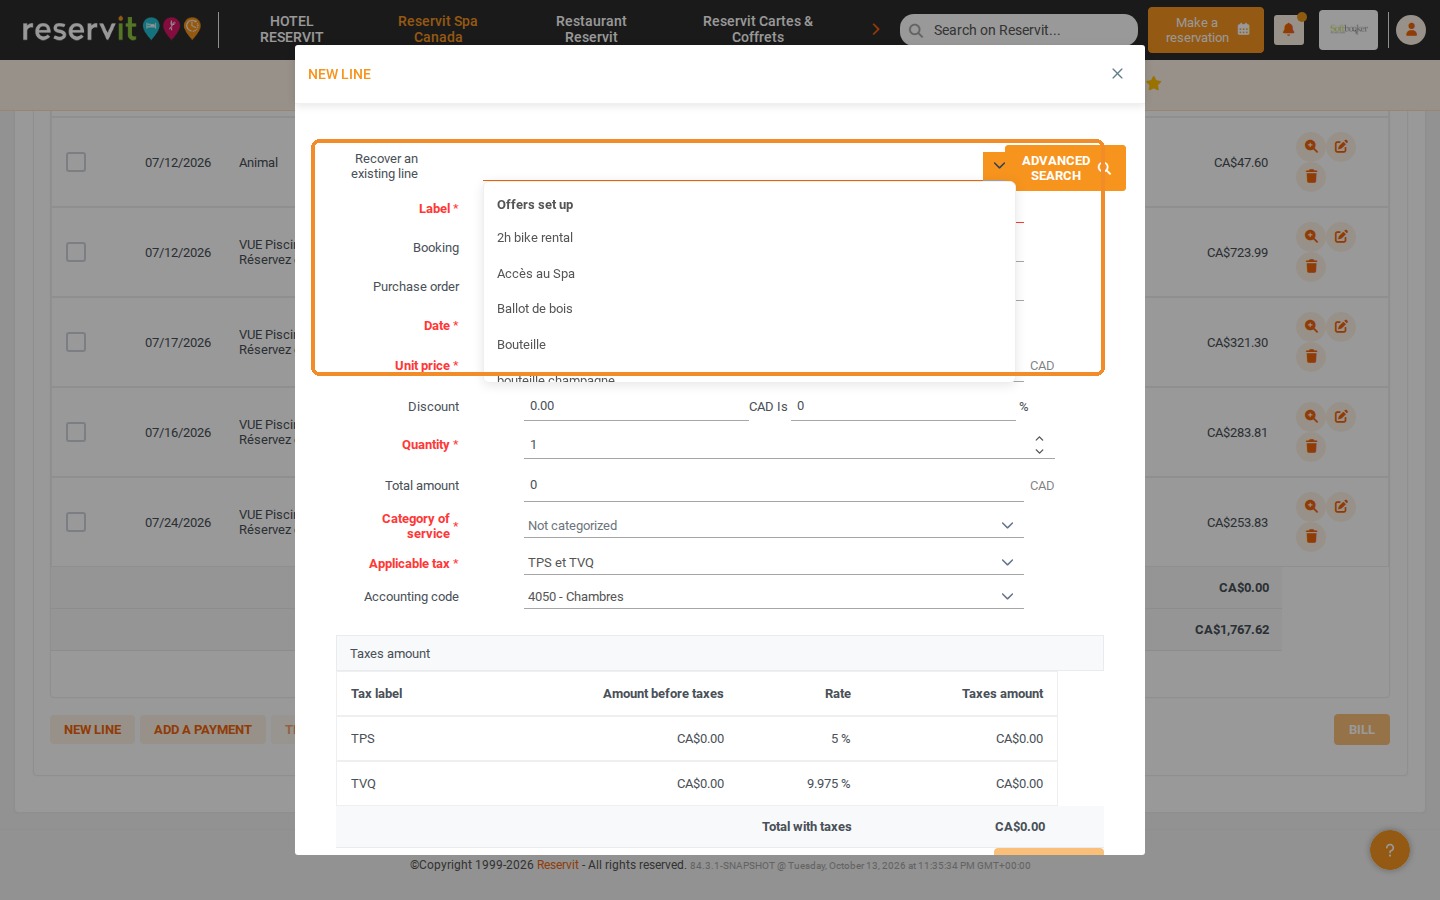Show more establishments with the right chevron
The height and width of the screenshot is (900, 1440).
pos(876,29)
